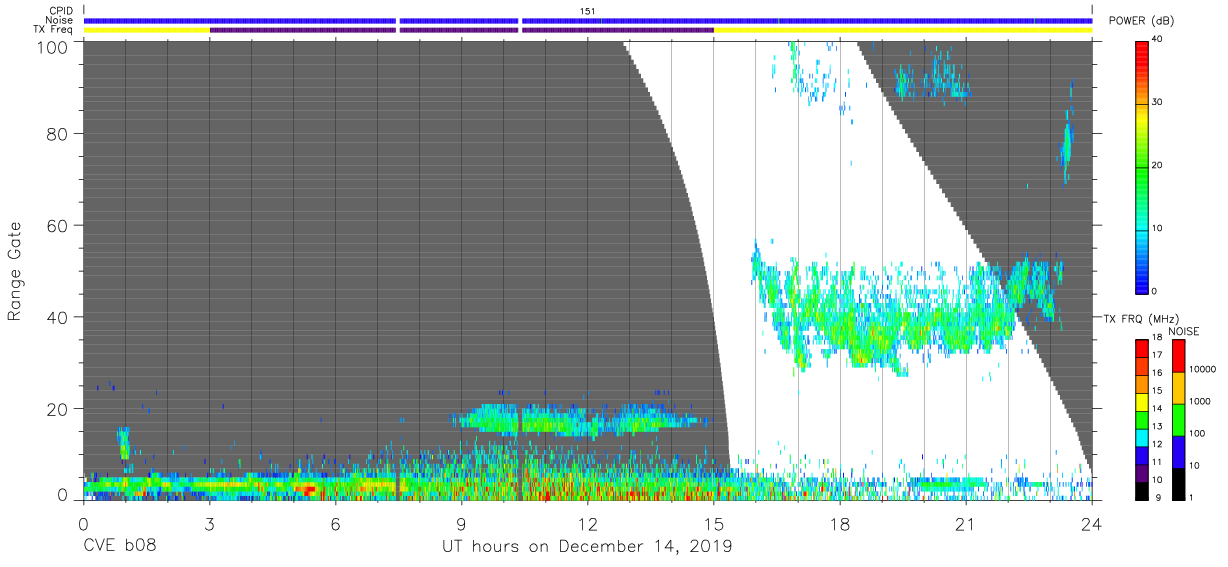This screenshot has width=1228, height=567.
Task: Click the 12 tick on the UT hours axis
Action: pos(588,525)
